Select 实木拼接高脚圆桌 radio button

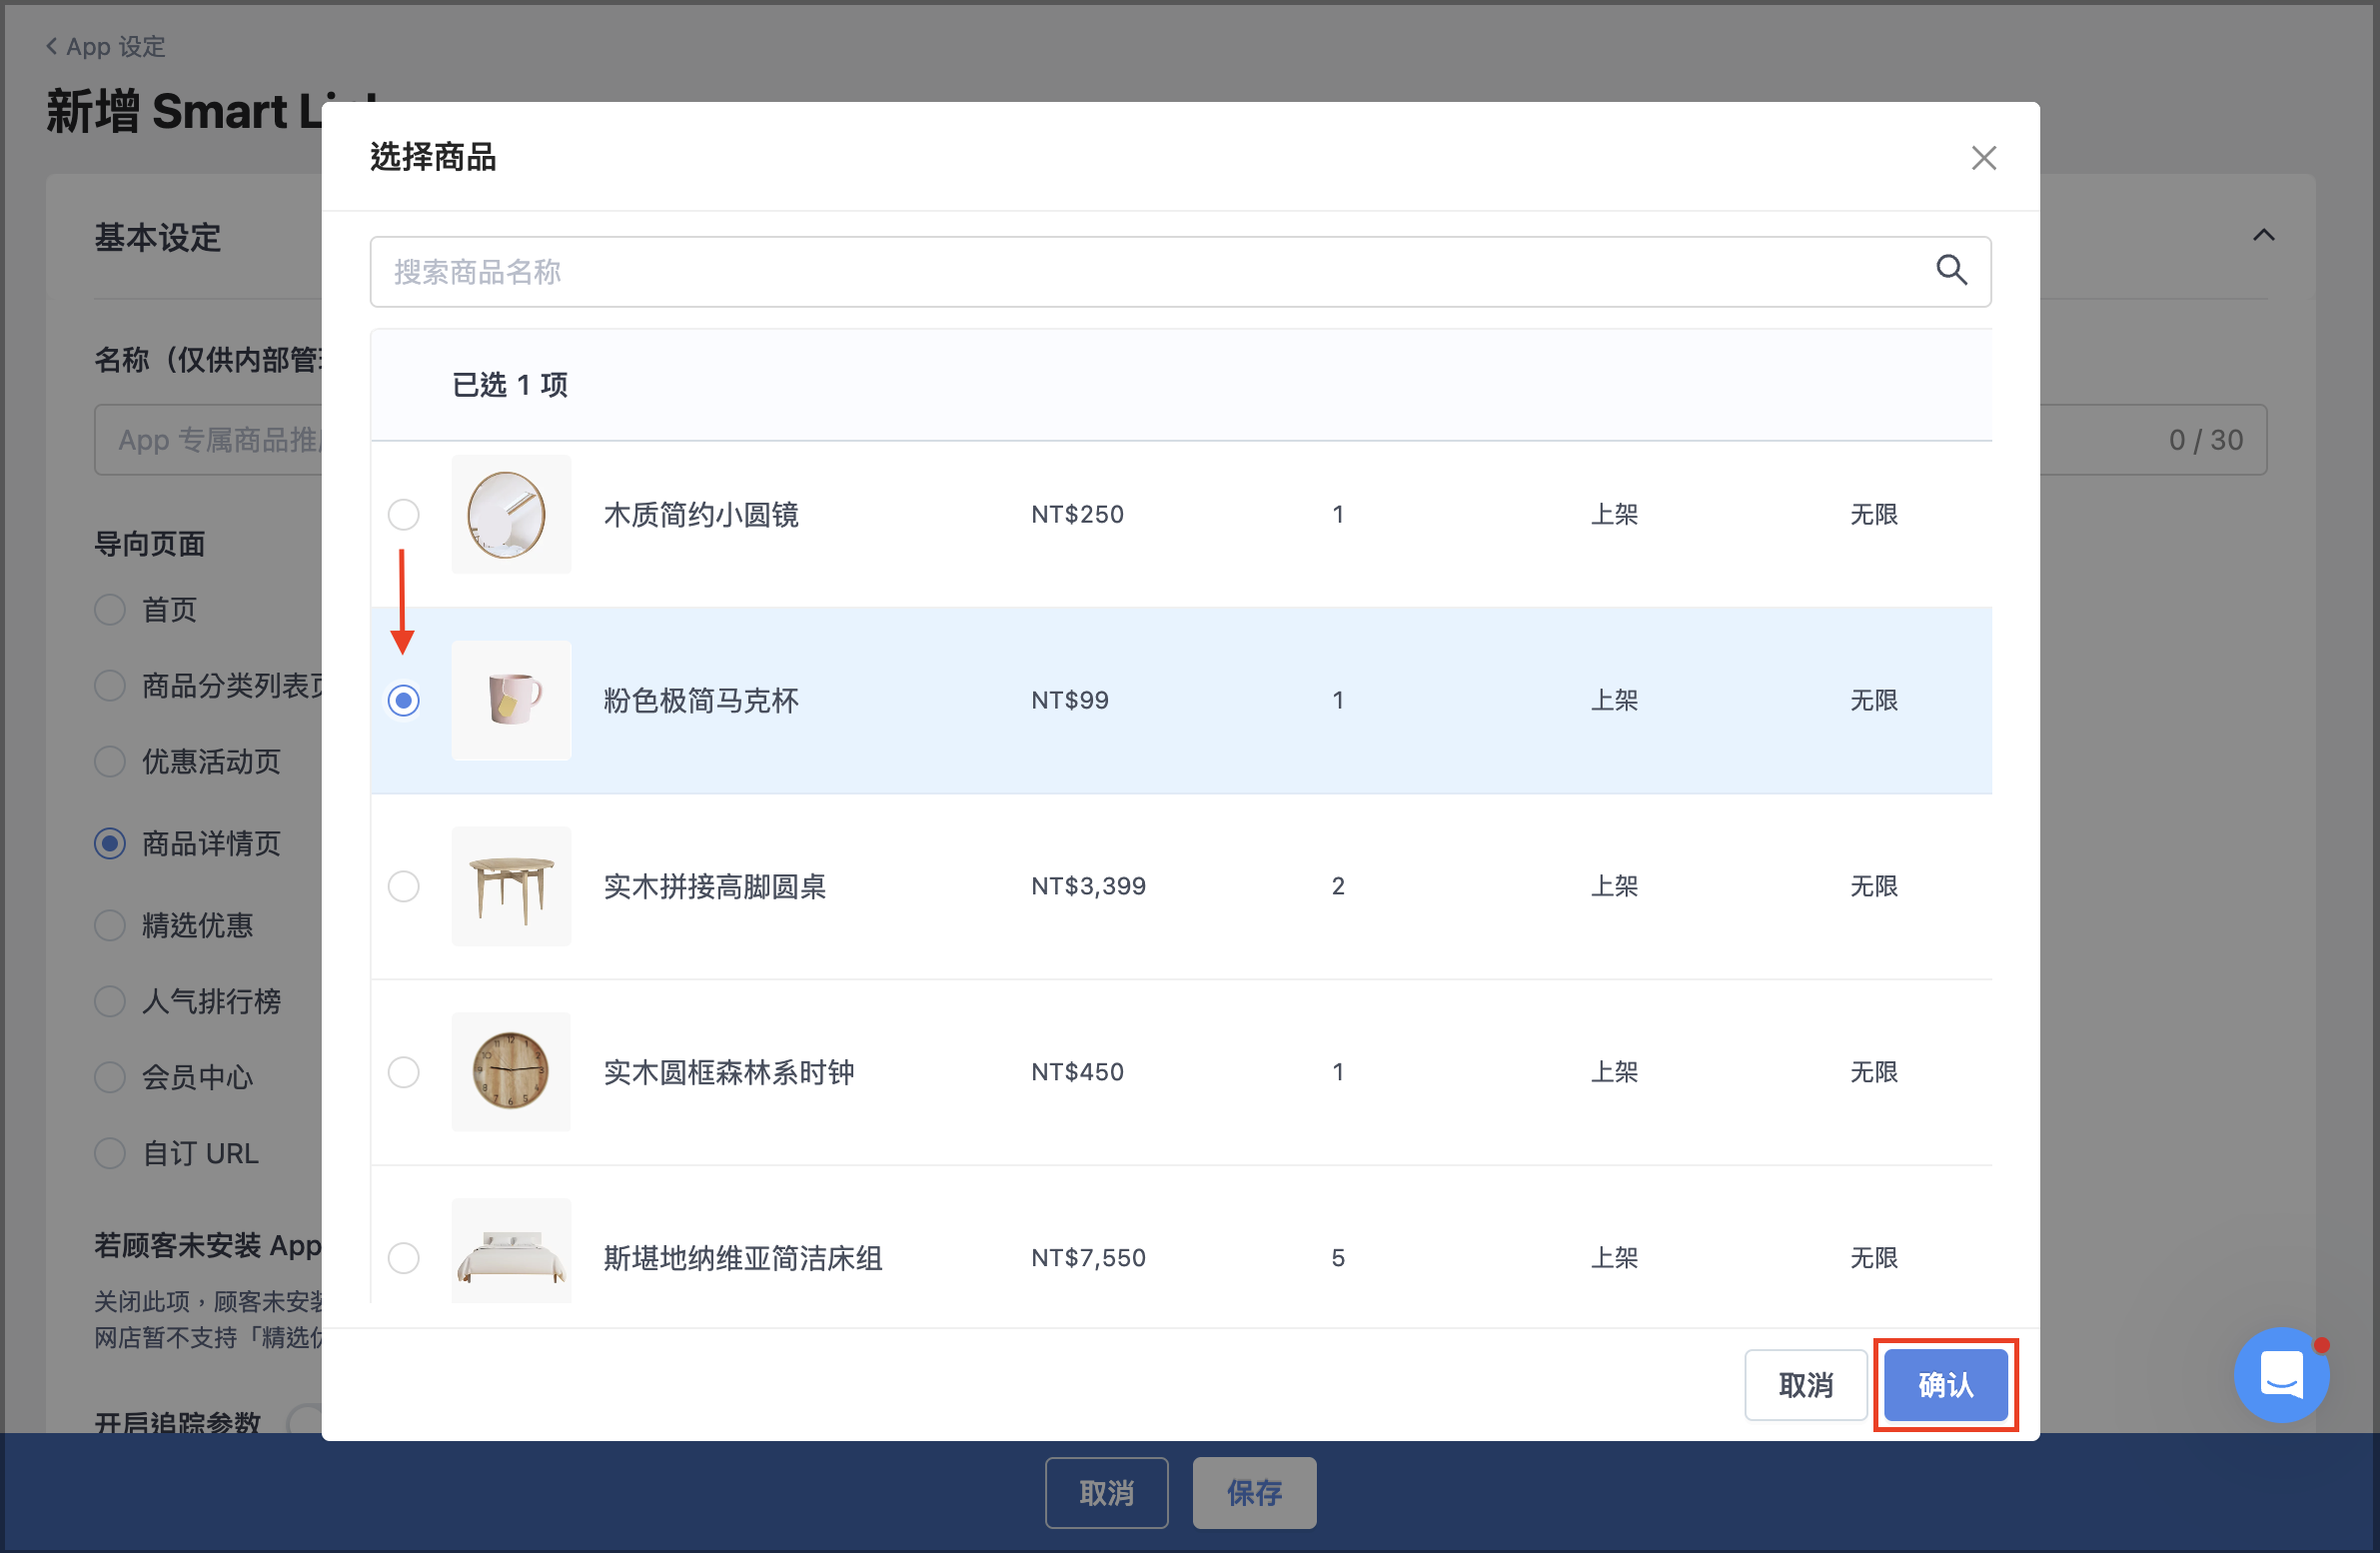tap(404, 886)
